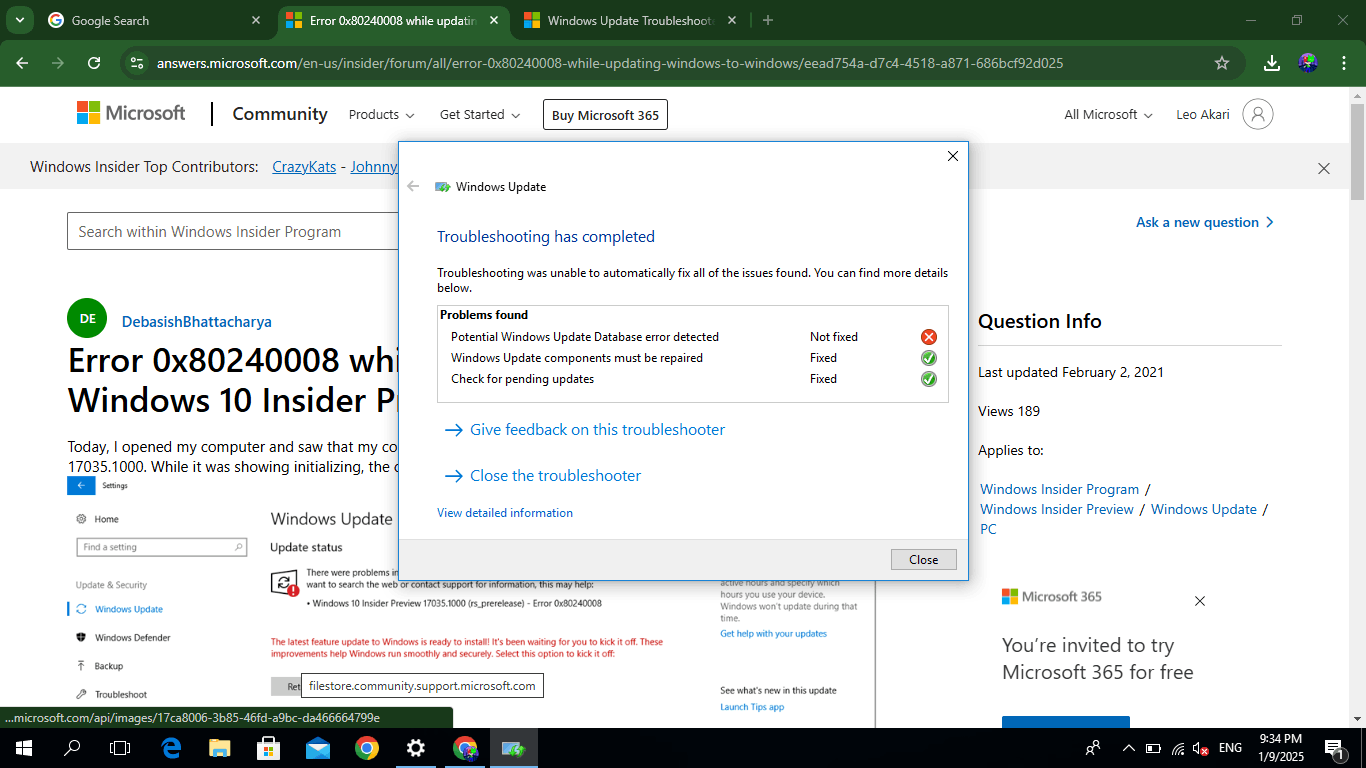The width and height of the screenshot is (1366, 768).
Task: Click the Buy Microsoft 365 button
Action: click(x=605, y=115)
